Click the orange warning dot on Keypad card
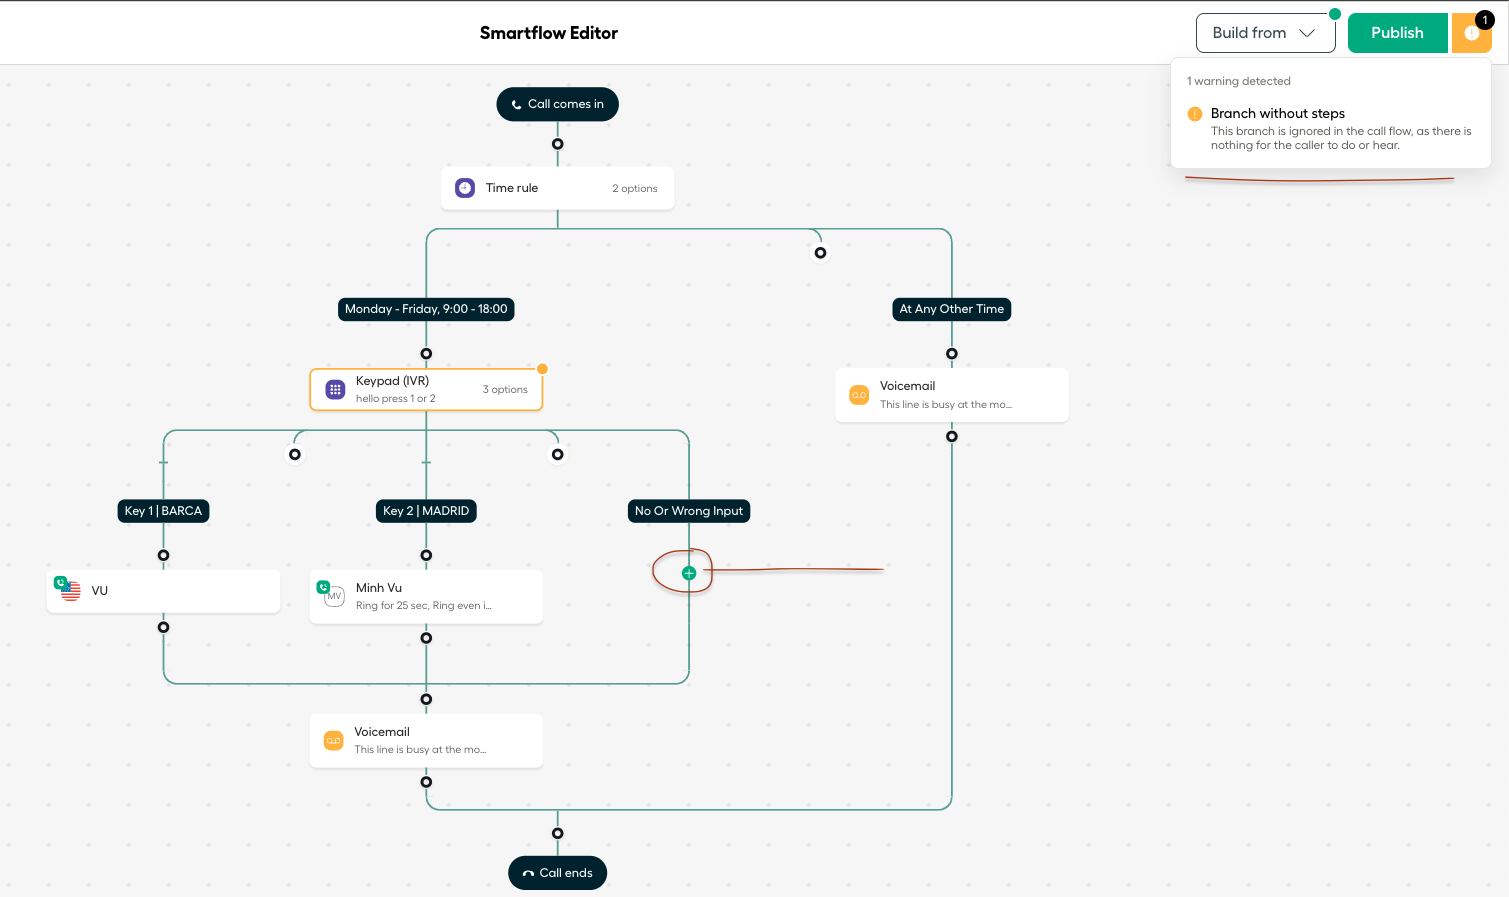The image size is (1509, 897). [542, 369]
